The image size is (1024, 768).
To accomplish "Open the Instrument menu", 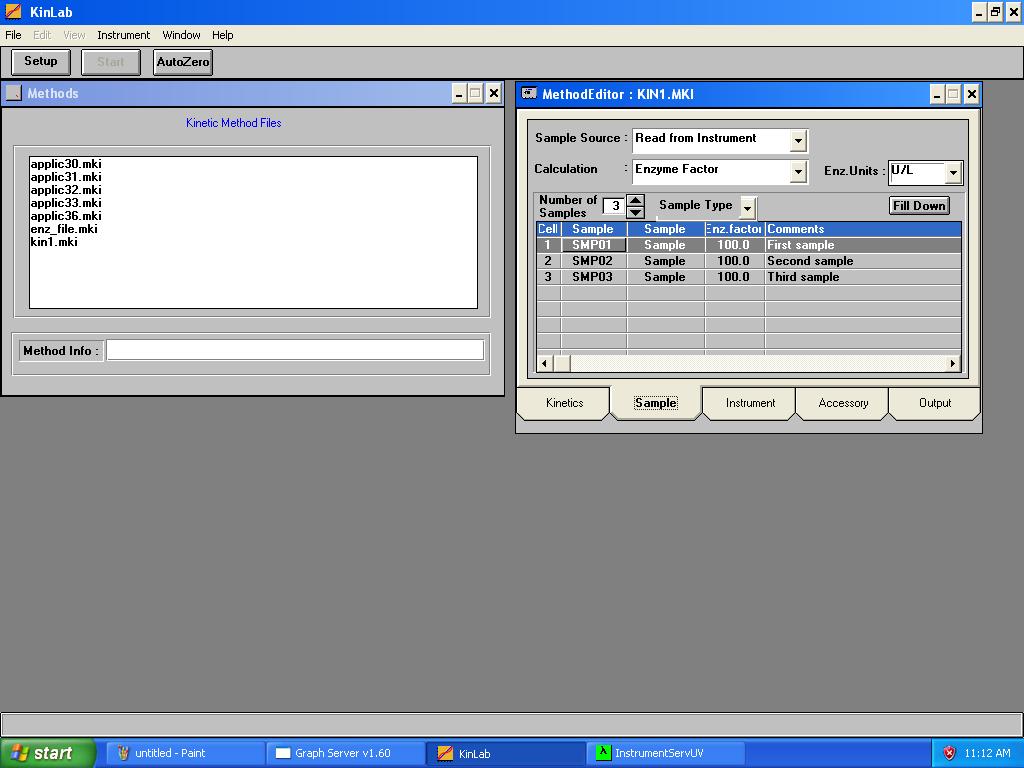I will click(123, 35).
